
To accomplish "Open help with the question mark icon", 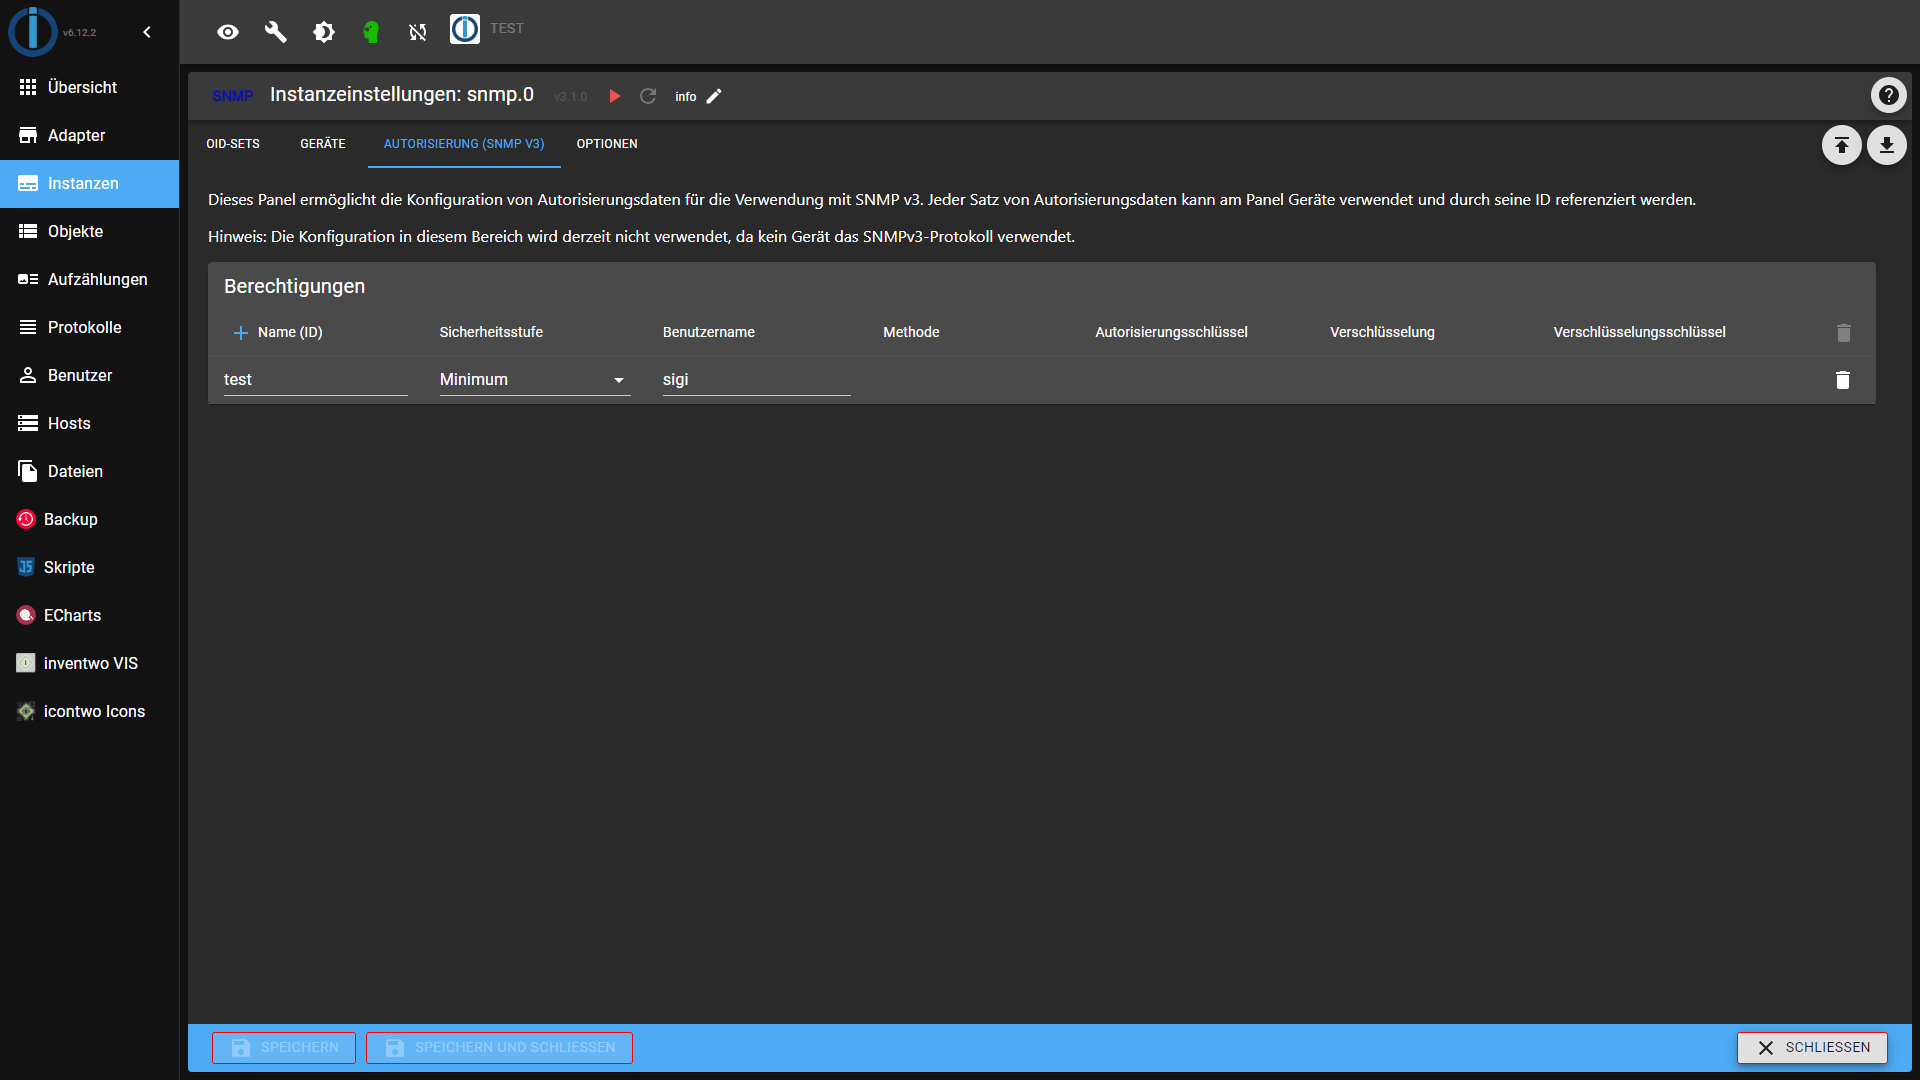I will coord(1888,95).
